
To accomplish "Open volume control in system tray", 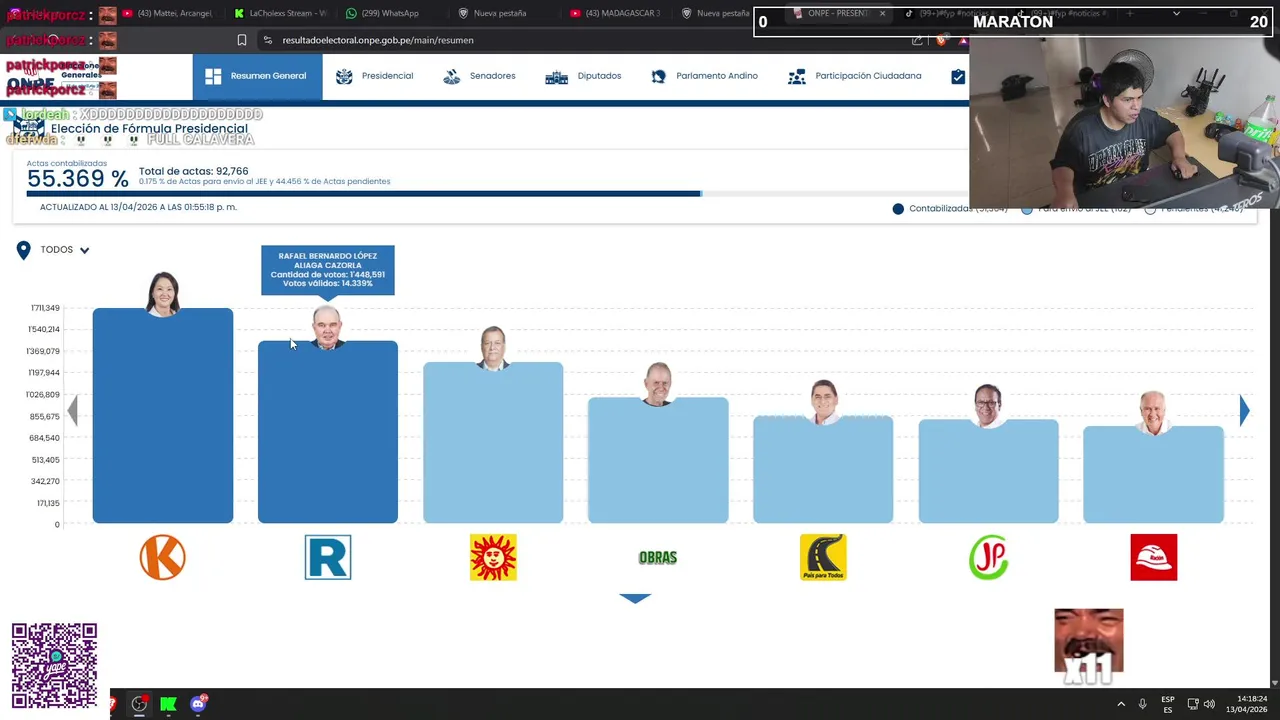I will 1209,704.
